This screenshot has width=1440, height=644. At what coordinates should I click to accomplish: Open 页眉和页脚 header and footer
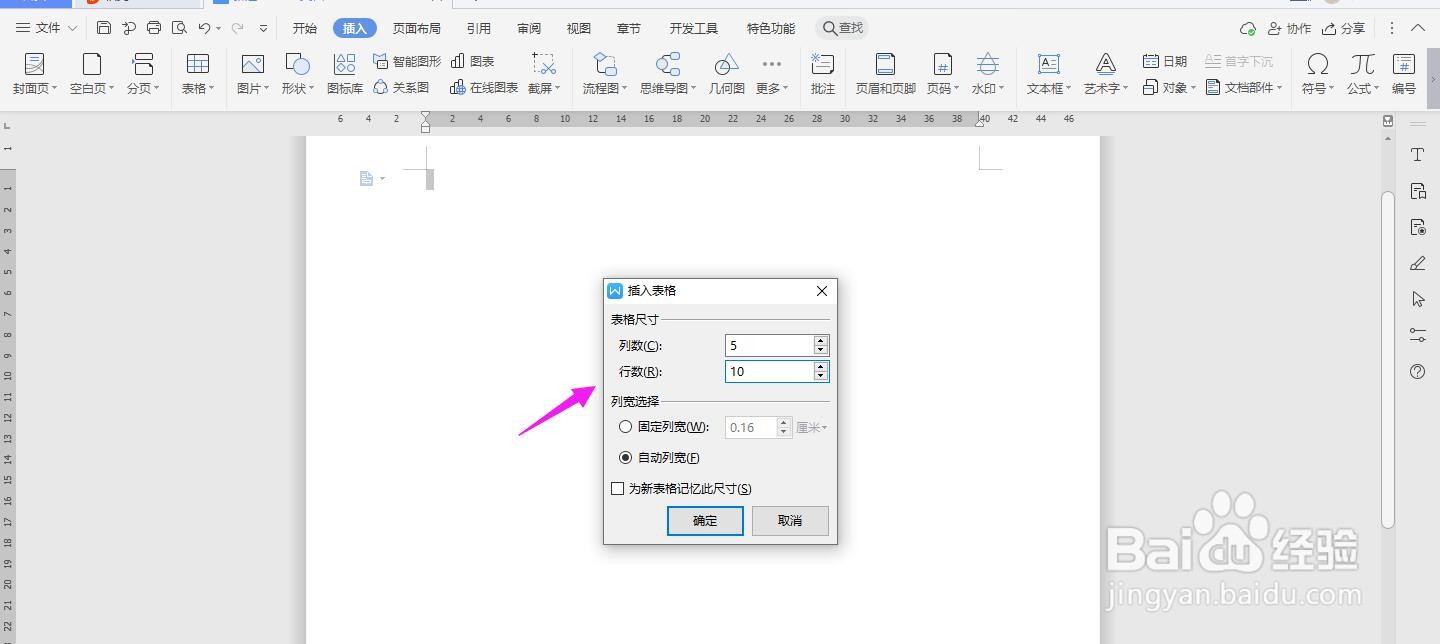(x=885, y=74)
